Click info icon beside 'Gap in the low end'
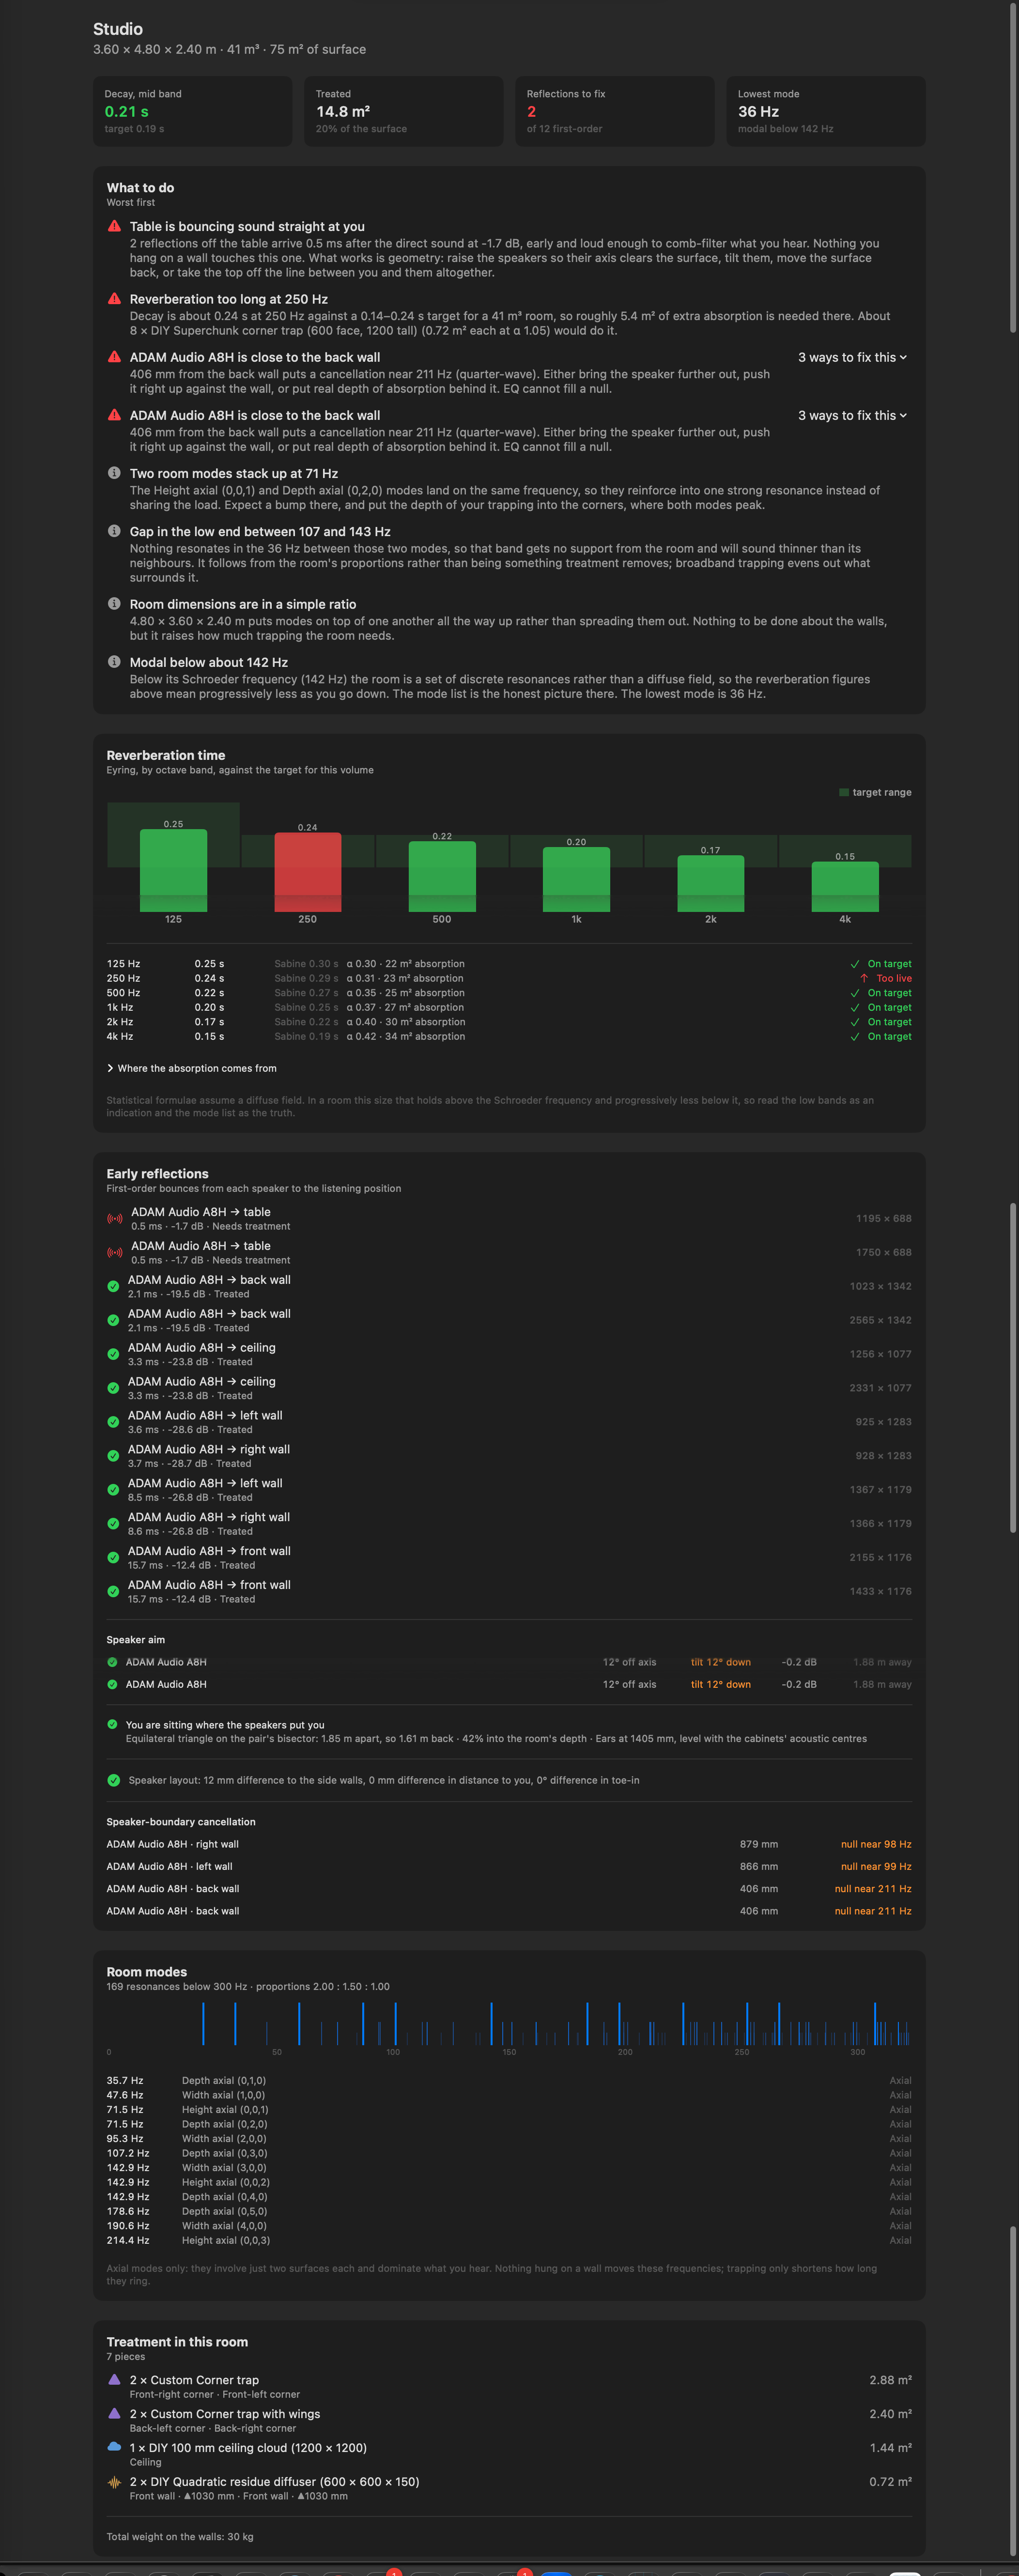This screenshot has width=1019, height=2576. click(114, 531)
